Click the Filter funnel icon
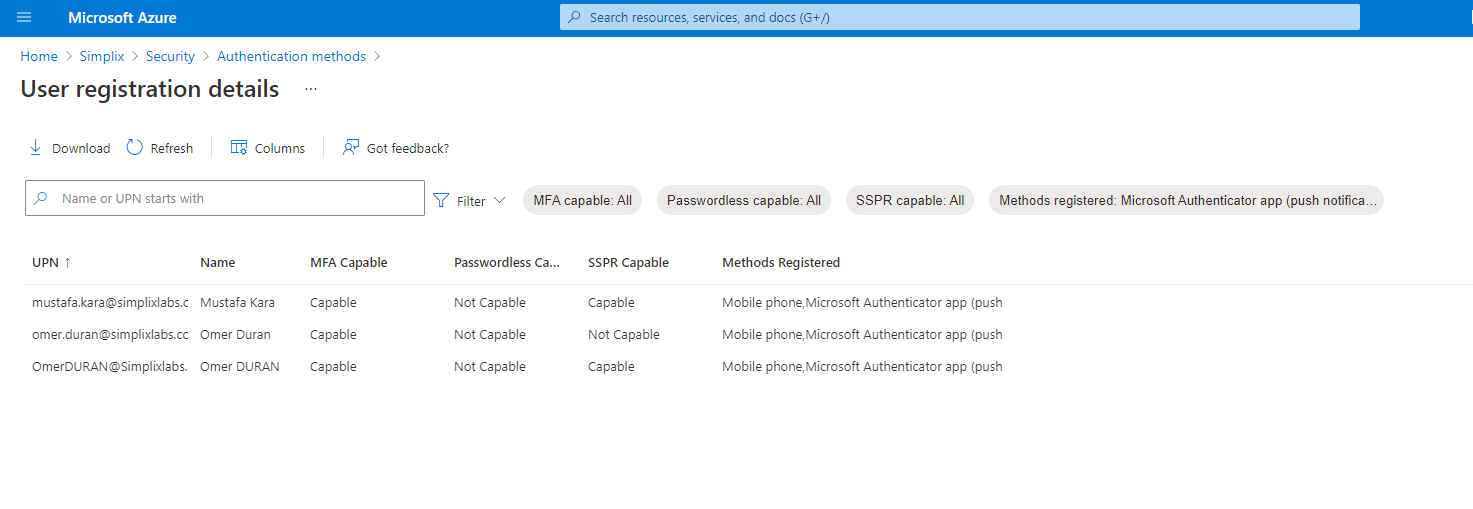The image size is (1473, 509). point(441,200)
